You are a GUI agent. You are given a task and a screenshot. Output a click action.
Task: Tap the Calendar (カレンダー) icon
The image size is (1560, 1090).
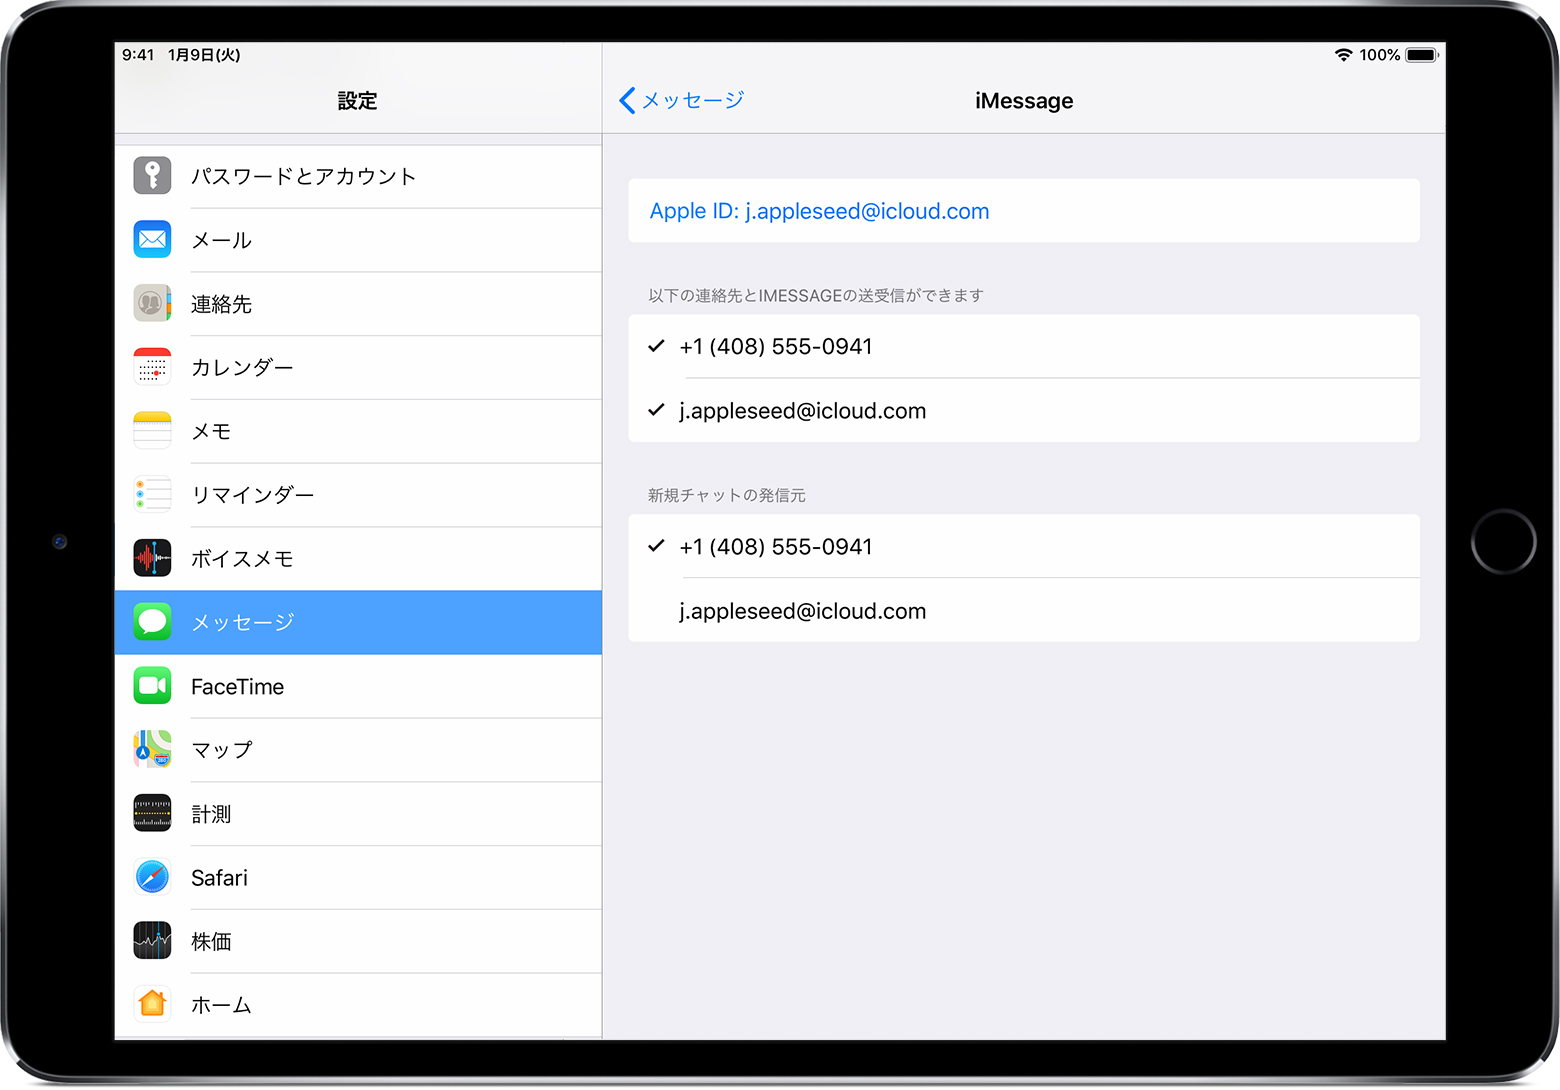point(152,367)
